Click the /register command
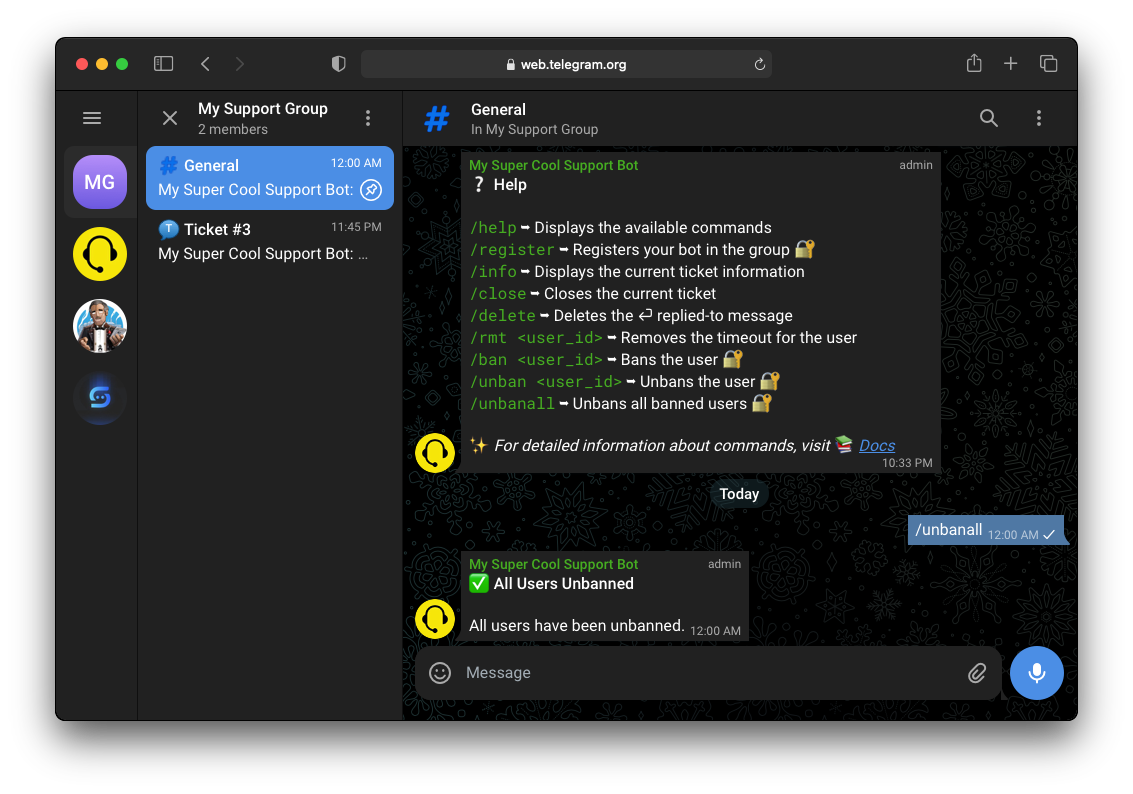Screen dimensions: 1133x794 tap(512, 250)
